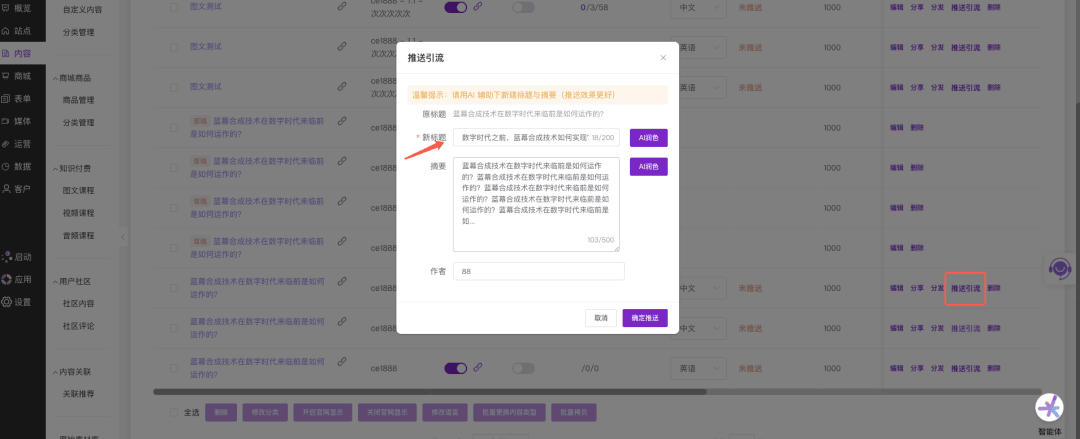Open the 数据 data section
The image size is (1080, 439).
(x=17, y=166)
